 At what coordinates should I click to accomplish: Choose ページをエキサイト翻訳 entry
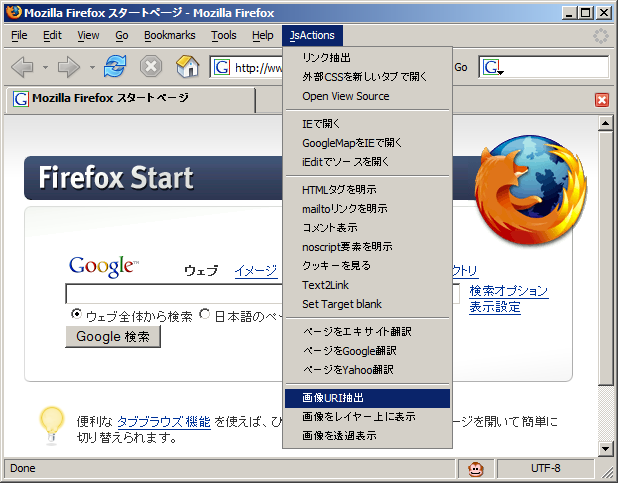pos(367,332)
